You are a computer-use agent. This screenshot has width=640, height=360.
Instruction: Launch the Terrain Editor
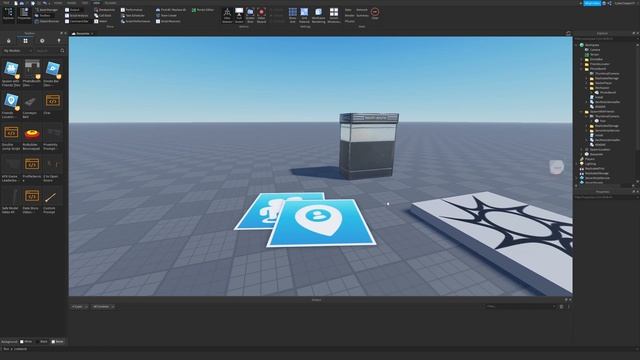(x=203, y=10)
